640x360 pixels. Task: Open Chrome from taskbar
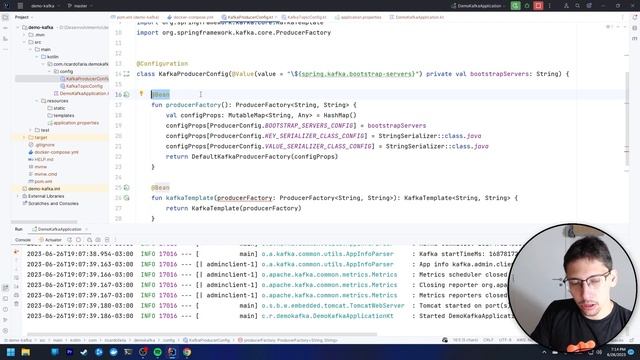187,352
